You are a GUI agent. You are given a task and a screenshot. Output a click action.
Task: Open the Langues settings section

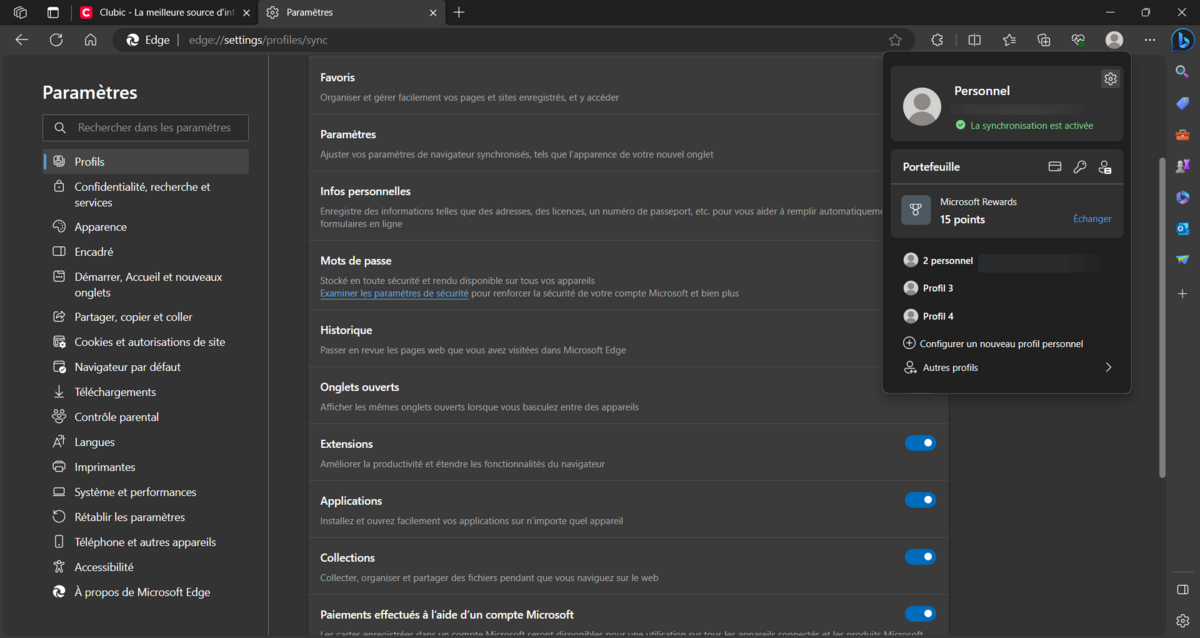click(x=146, y=442)
